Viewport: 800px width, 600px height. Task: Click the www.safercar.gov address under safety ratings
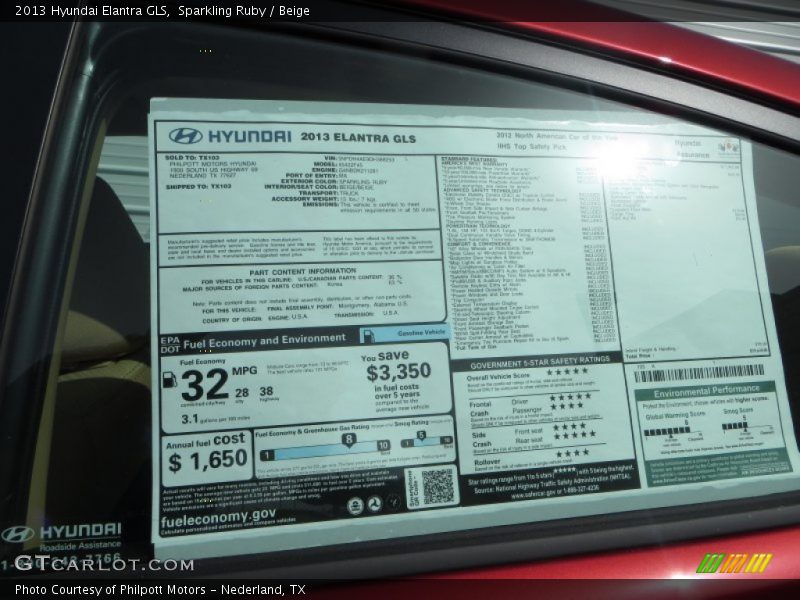coord(535,494)
